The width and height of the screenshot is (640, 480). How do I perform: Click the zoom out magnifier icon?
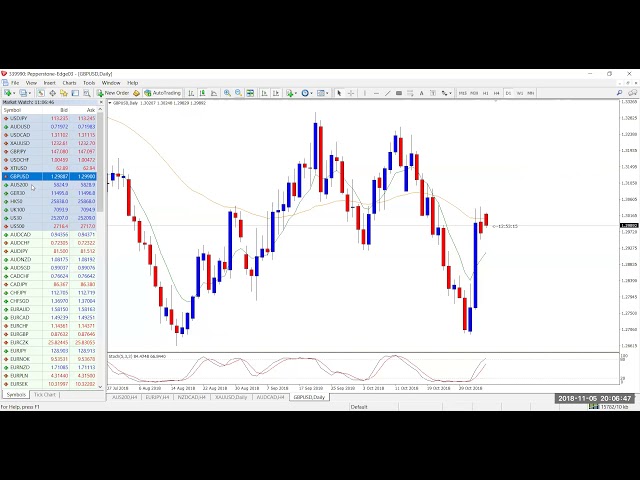pyautogui.click(x=238, y=93)
